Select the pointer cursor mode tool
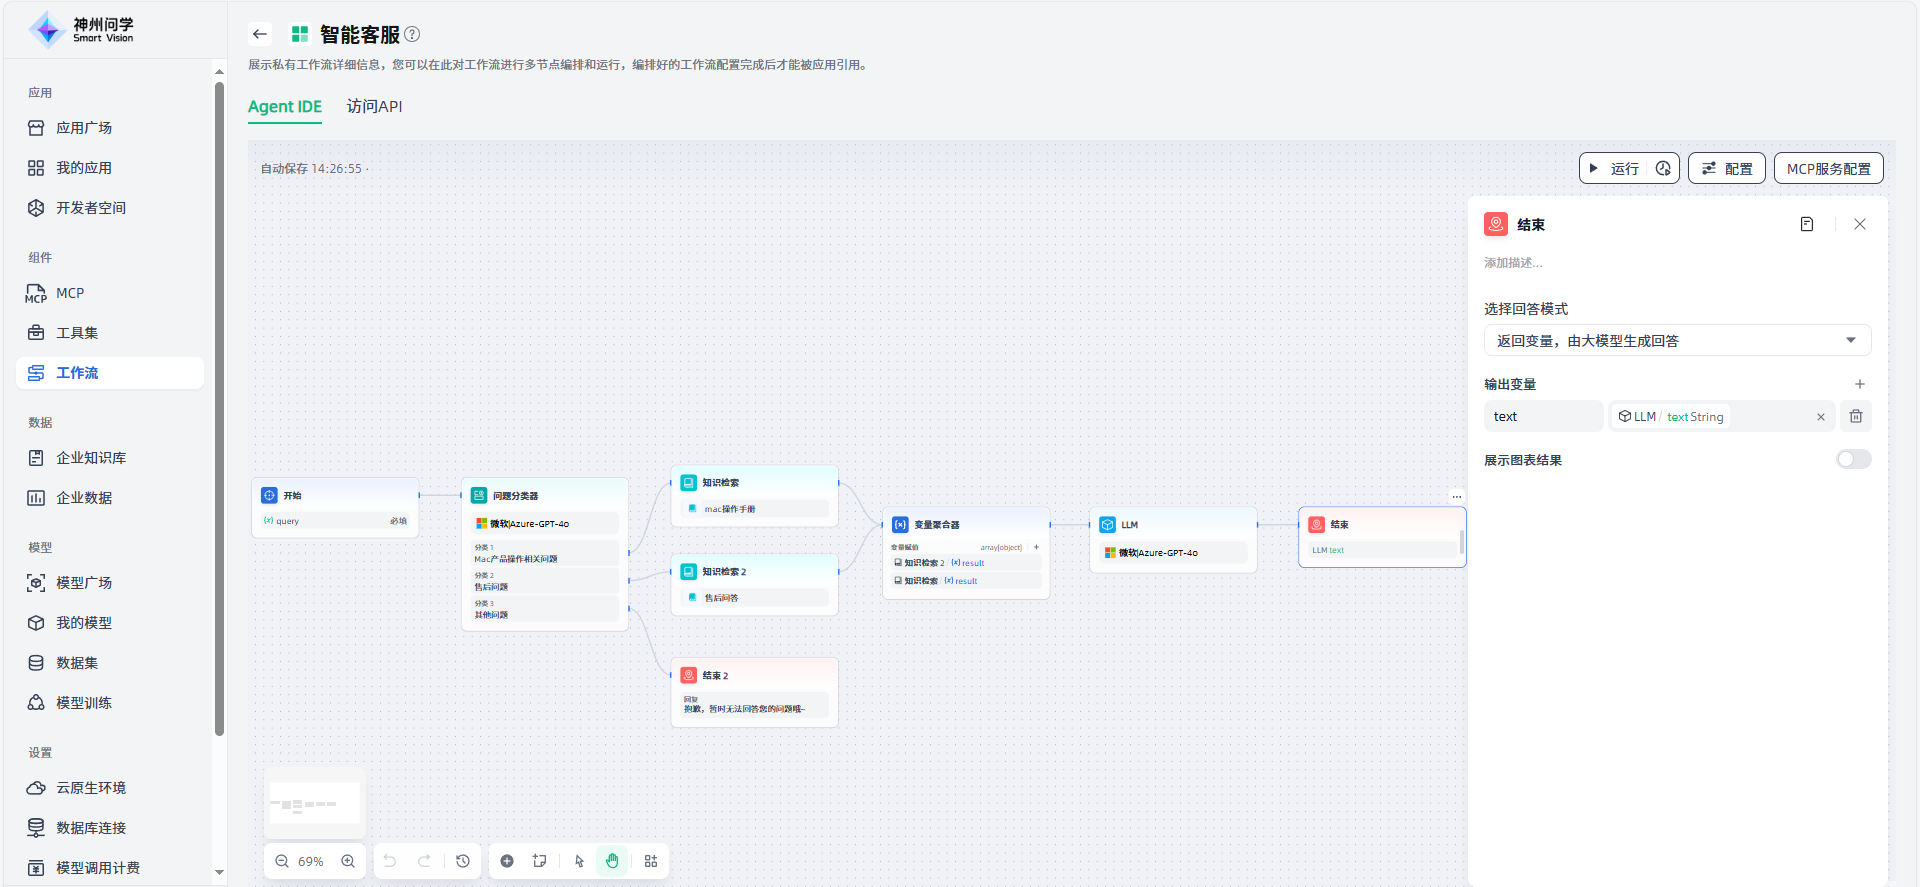The width and height of the screenshot is (1920, 887). pos(579,861)
